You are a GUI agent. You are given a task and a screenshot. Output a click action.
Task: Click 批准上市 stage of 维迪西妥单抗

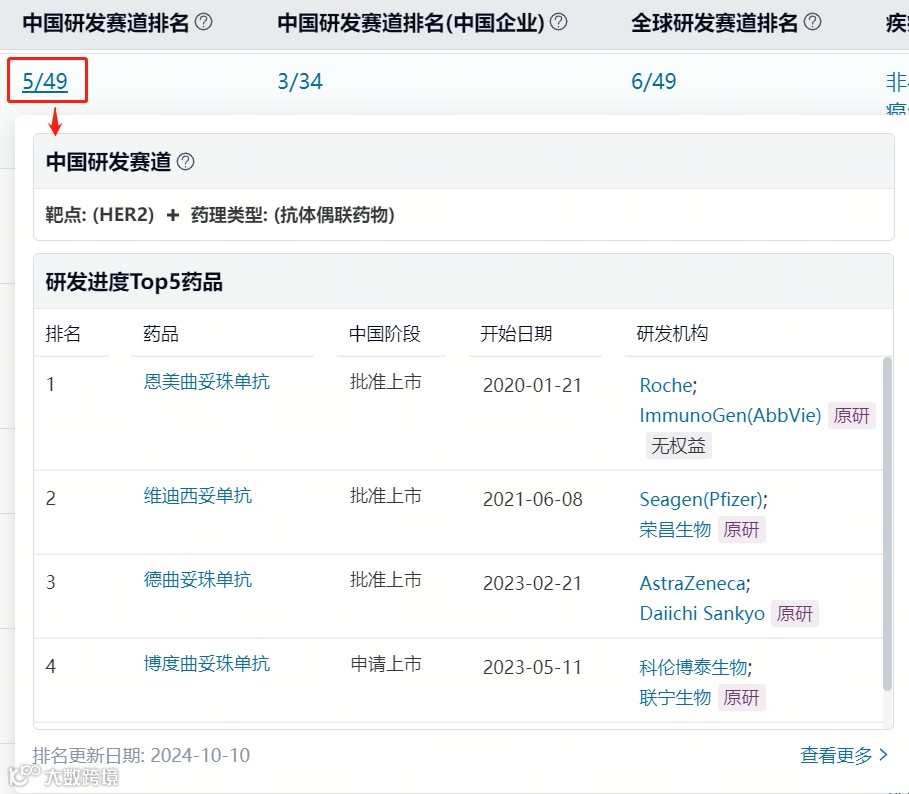pyautogui.click(x=386, y=496)
